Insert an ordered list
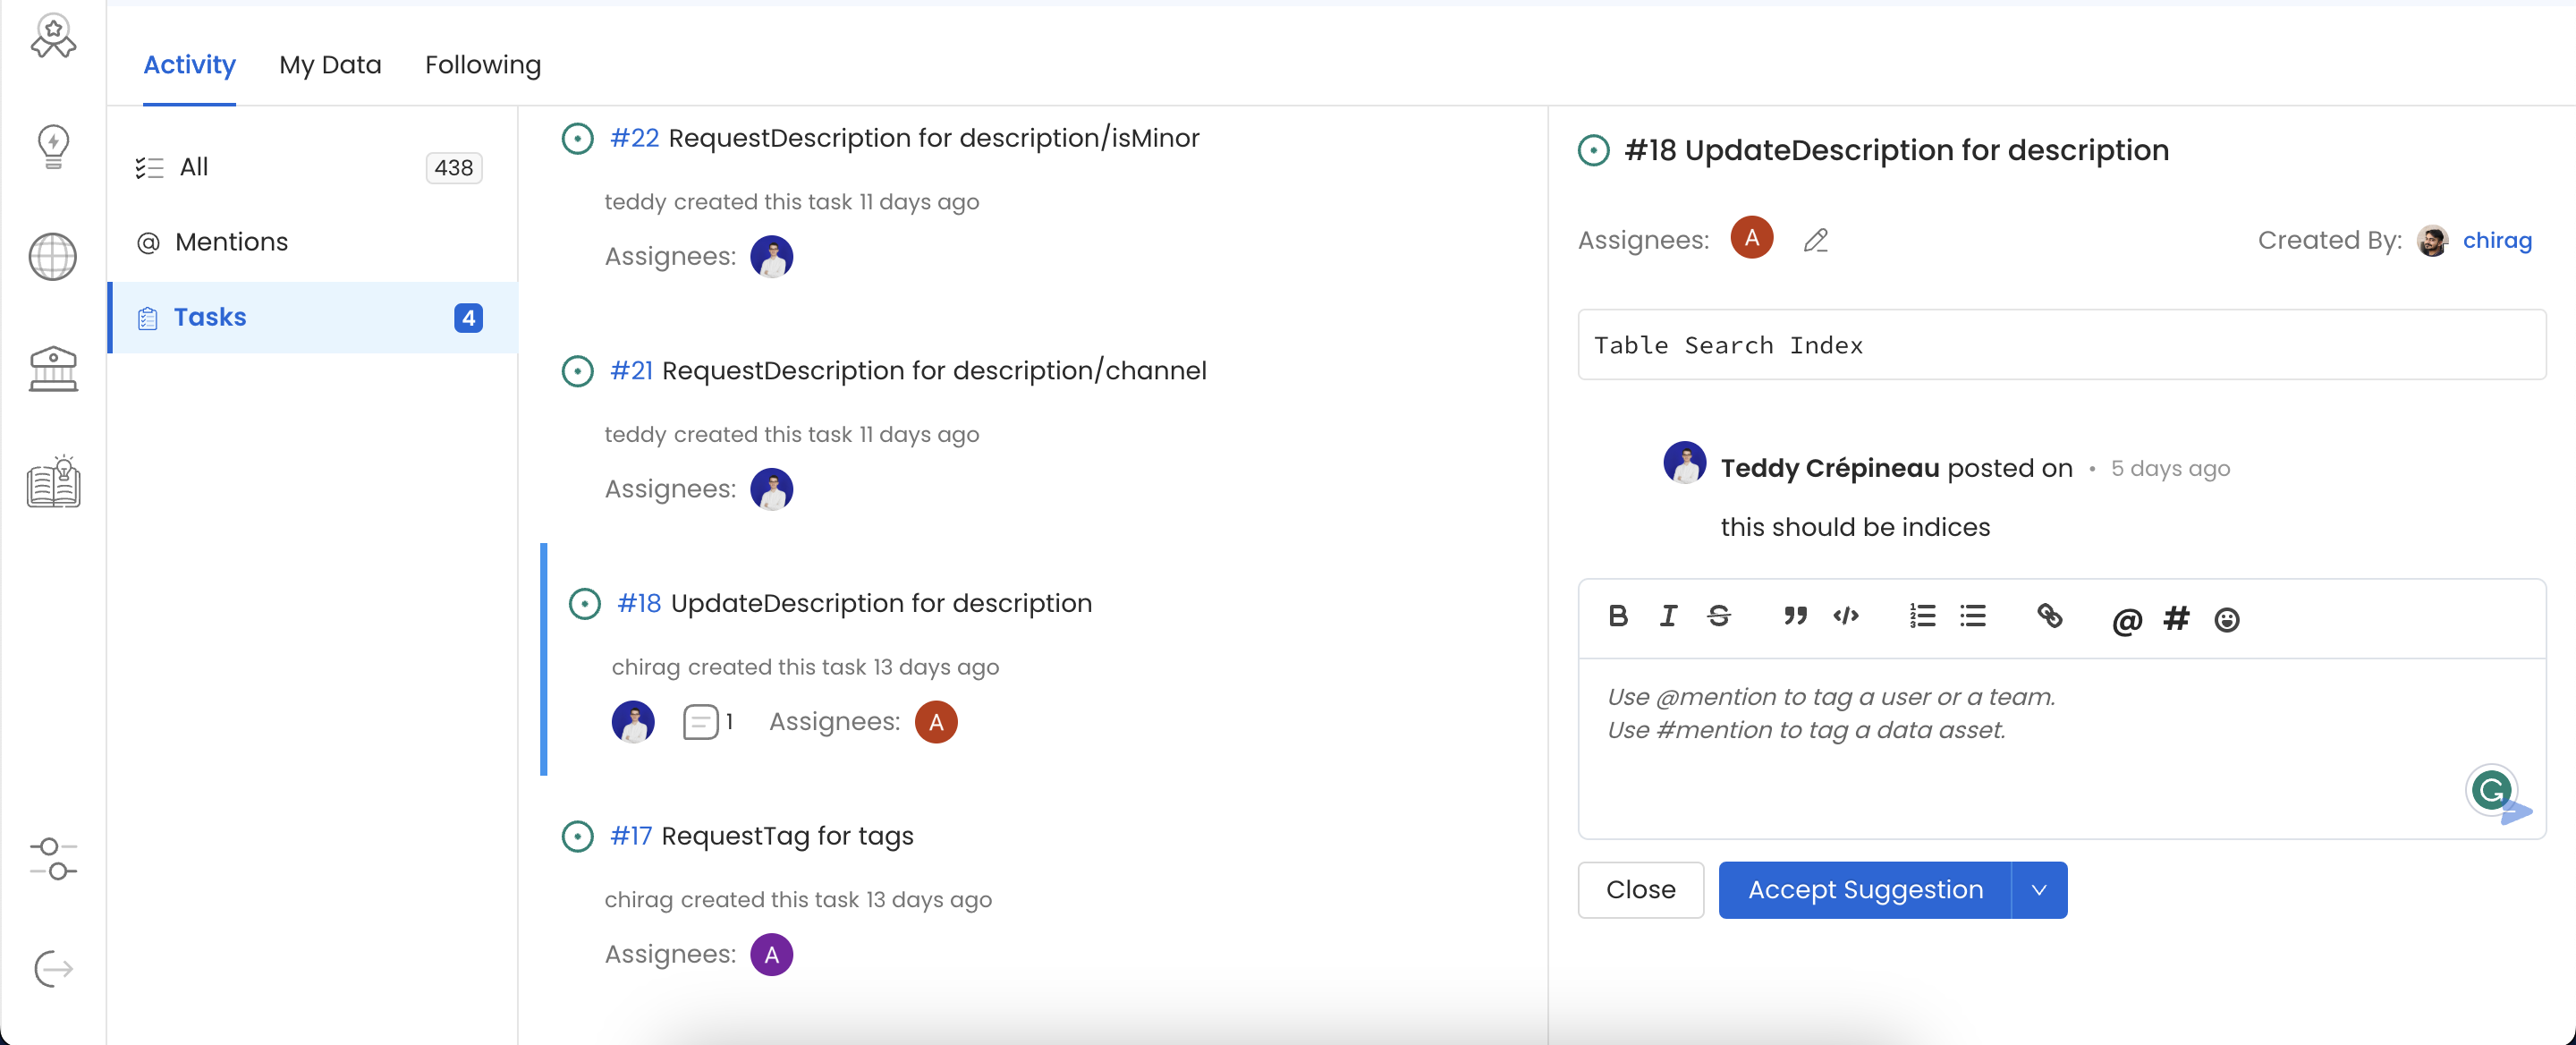 pos(1922,616)
